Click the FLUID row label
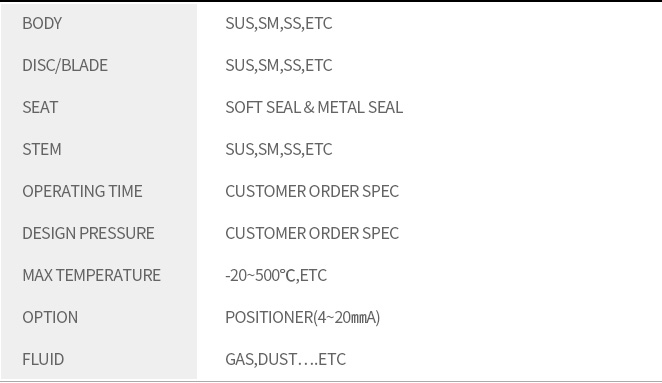Image resolution: width=662 pixels, height=383 pixels. click(x=43, y=359)
